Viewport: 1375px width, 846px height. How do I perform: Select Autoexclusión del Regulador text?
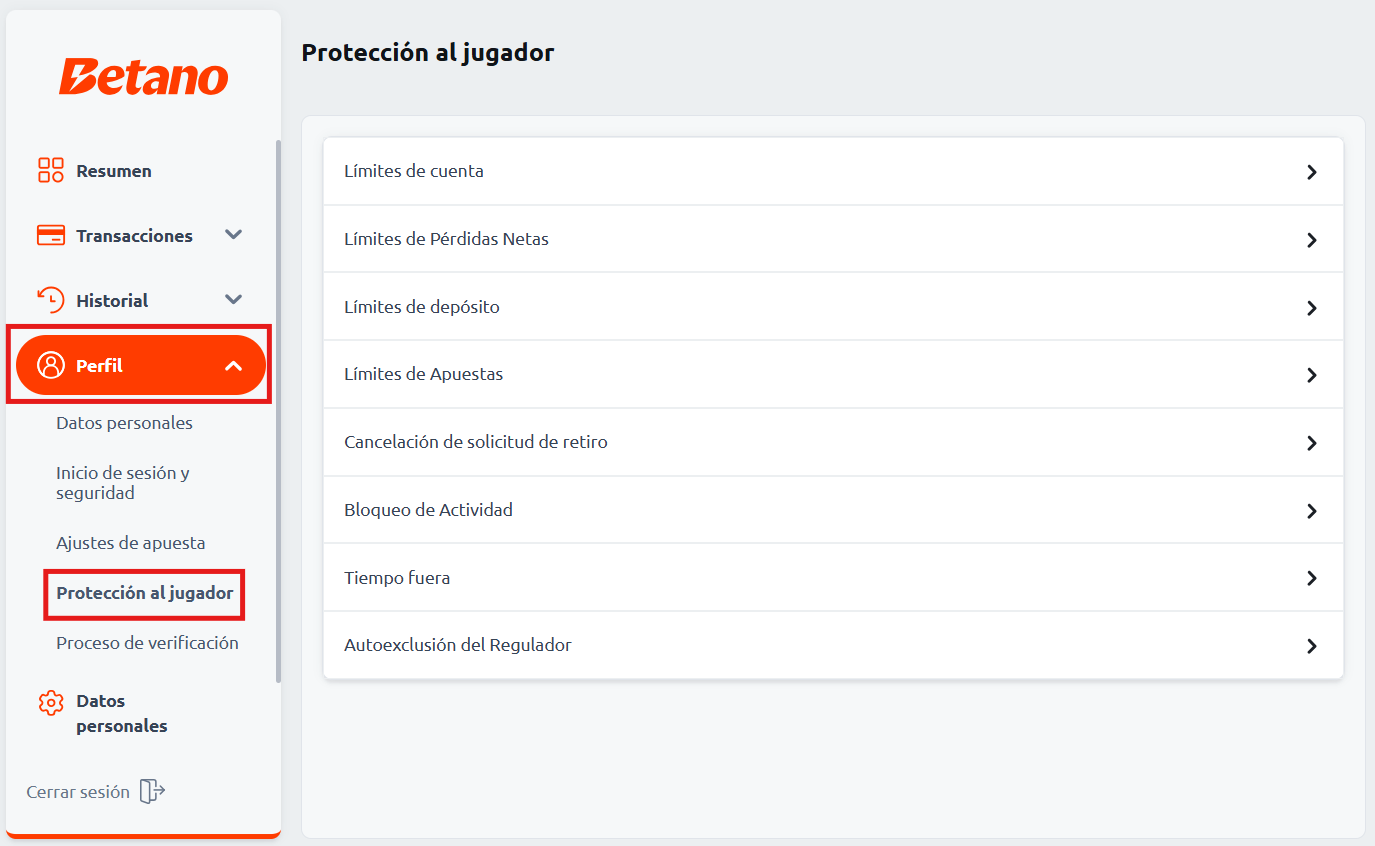[458, 645]
